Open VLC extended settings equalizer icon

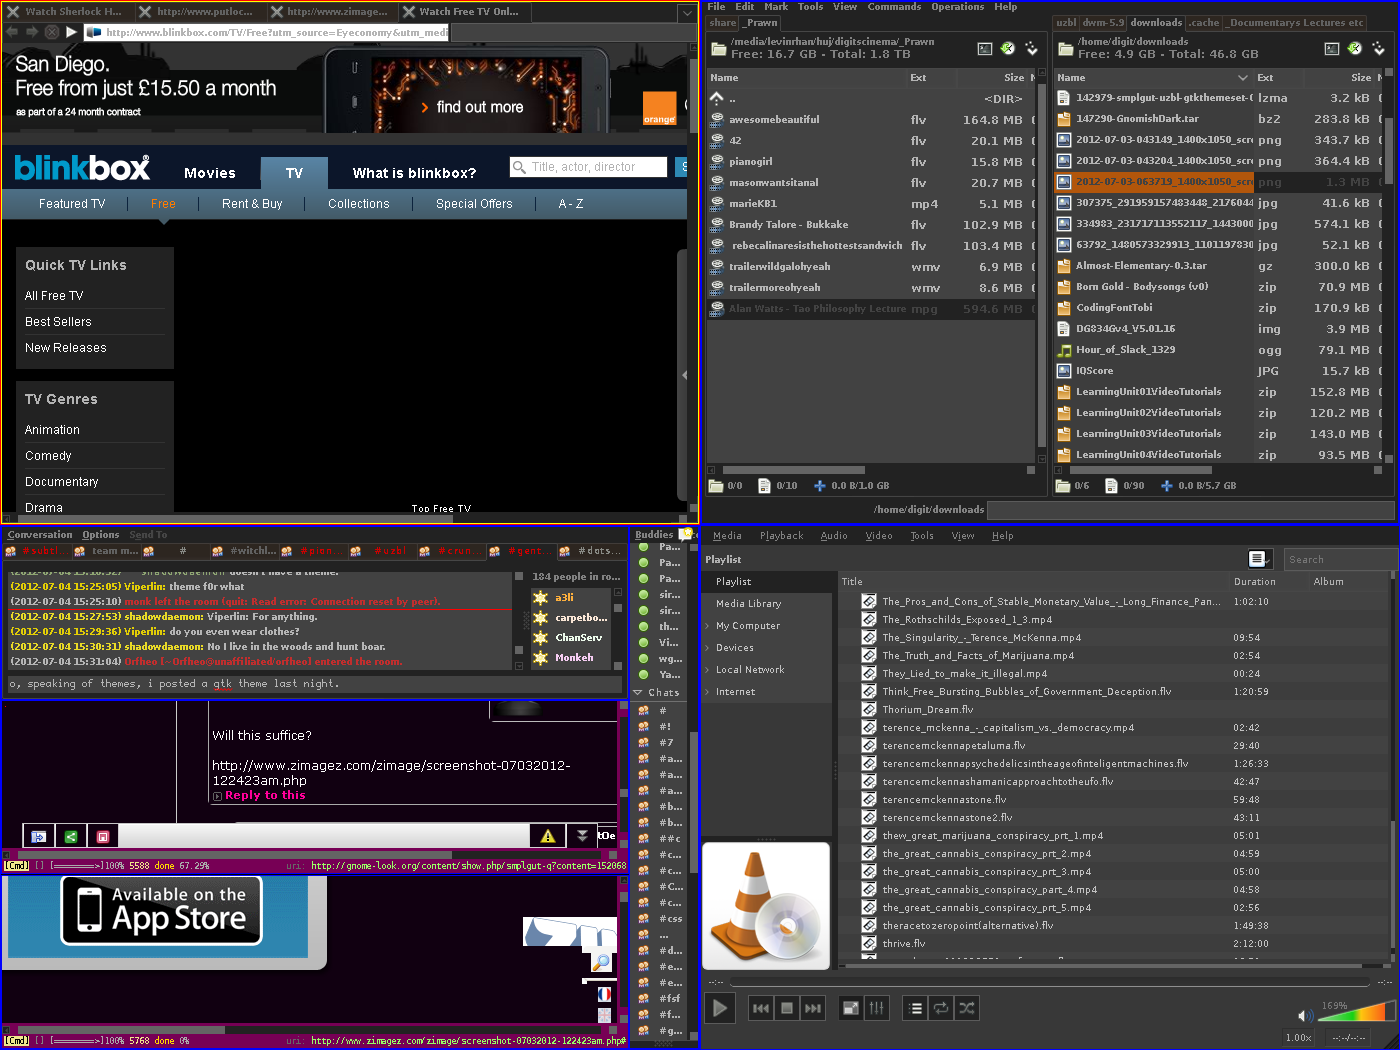tap(877, 1008)
